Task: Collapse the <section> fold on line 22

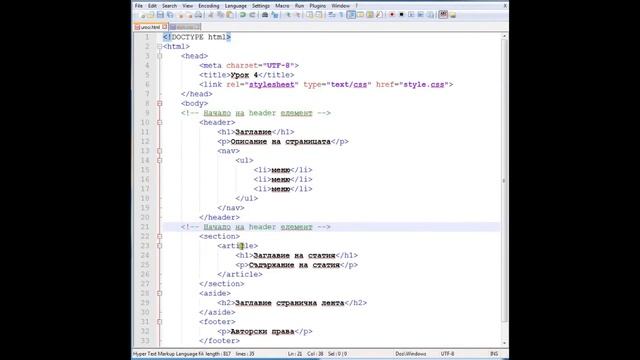Action: 160,236
